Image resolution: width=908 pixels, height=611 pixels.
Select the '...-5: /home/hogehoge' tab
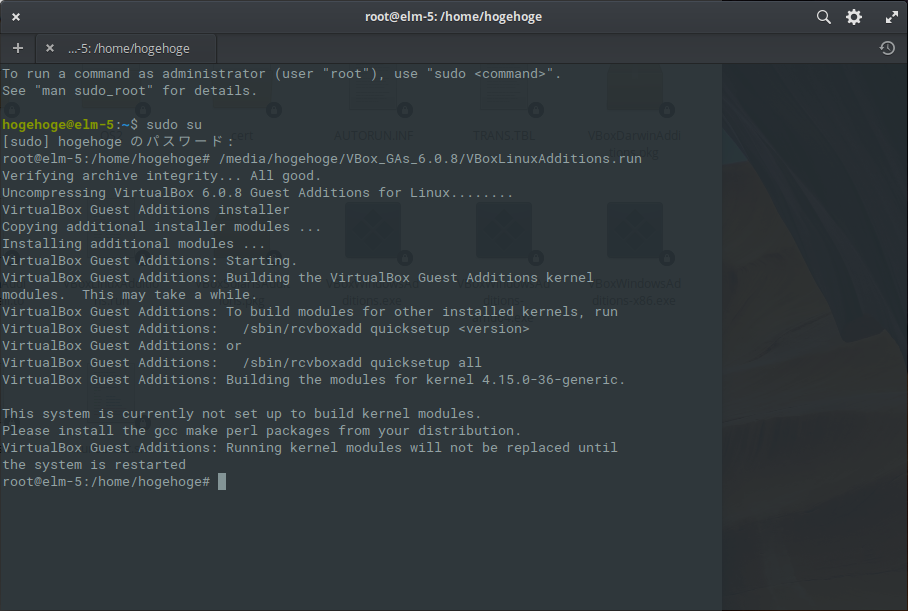pyautogui.click(x=126, y=49)
